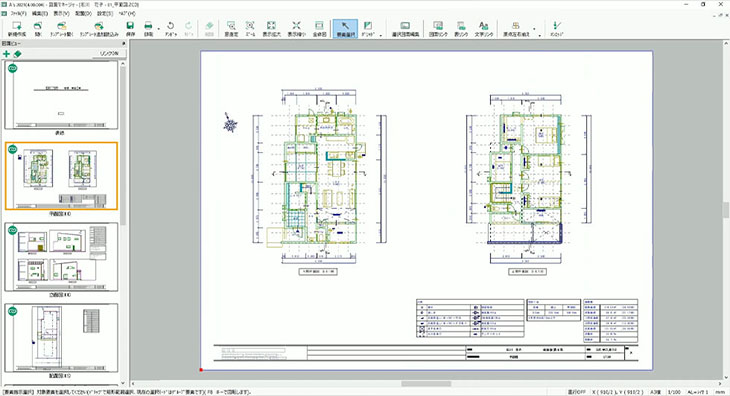Click the Text Link (文字リンク) icon
The width and height of the screenshot is (730, 396).
coord(484,28)
